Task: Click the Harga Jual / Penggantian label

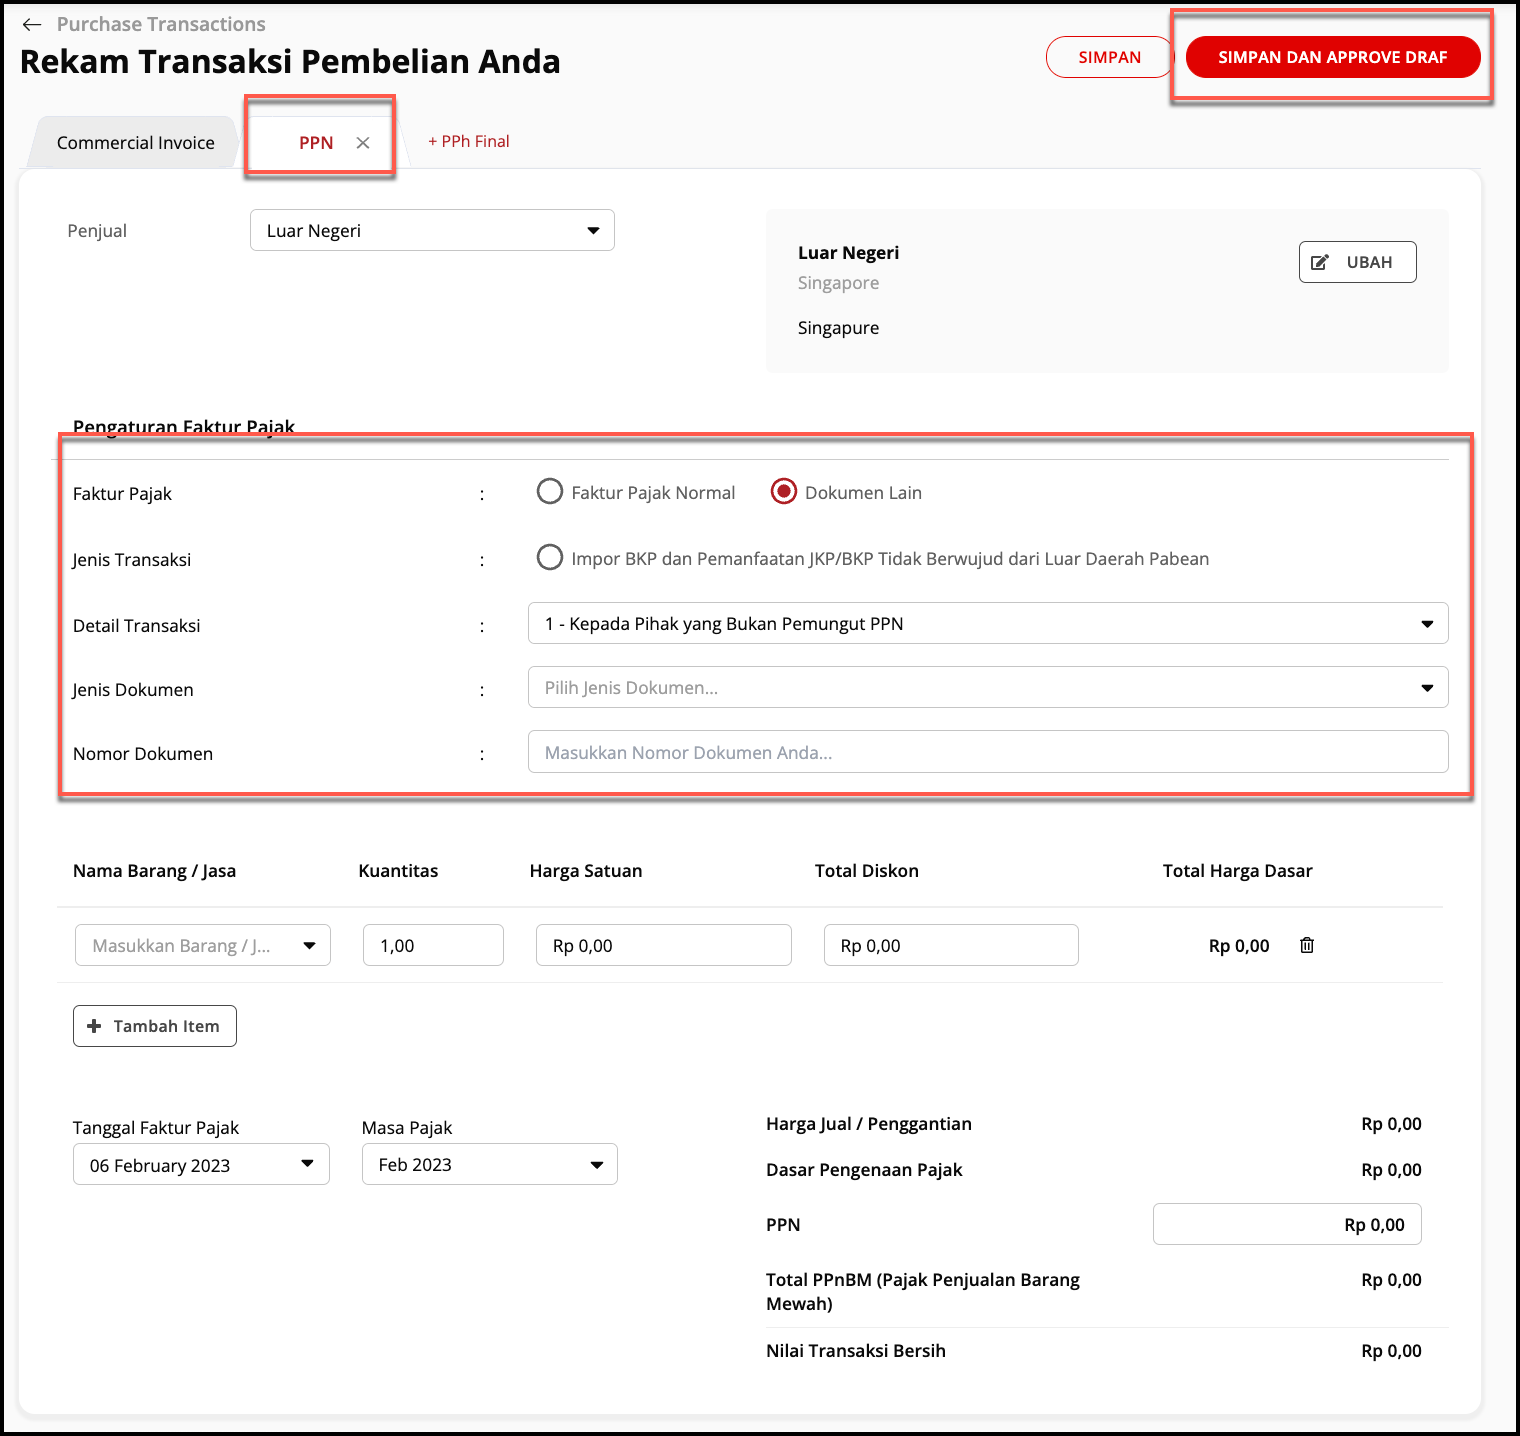Action: click(x=869, y=1124)
